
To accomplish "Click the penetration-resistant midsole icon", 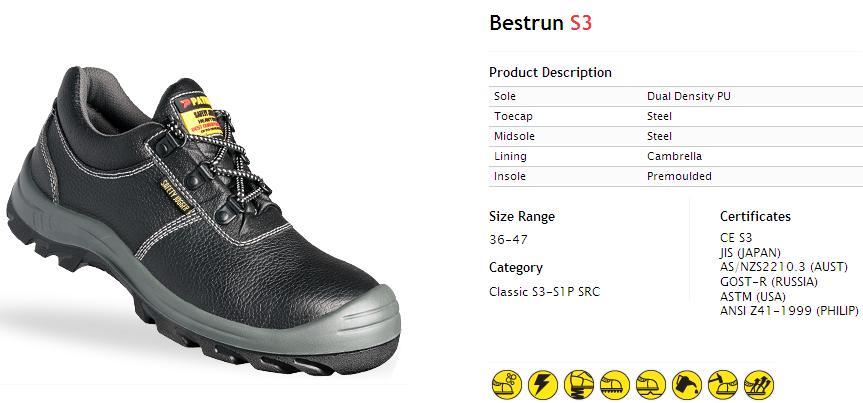I will tap(649, 382).
